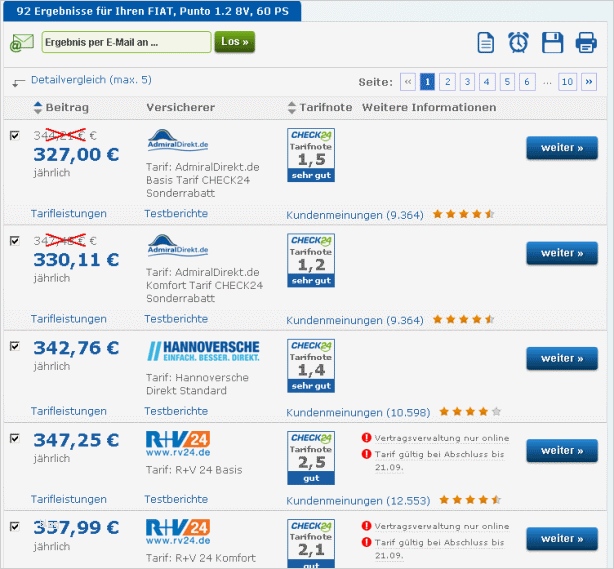Click R+V24 logo in the 357,99 € row
The image size is (614, 569).
click(x=178, y=532)
